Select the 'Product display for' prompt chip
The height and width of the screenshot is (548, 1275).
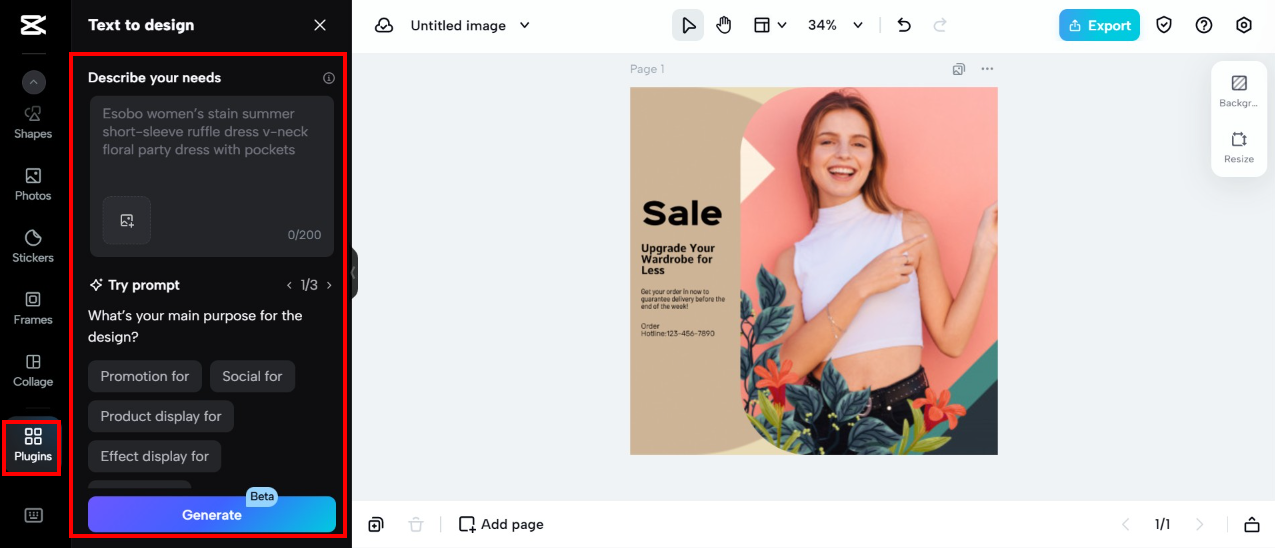point(161,416)
